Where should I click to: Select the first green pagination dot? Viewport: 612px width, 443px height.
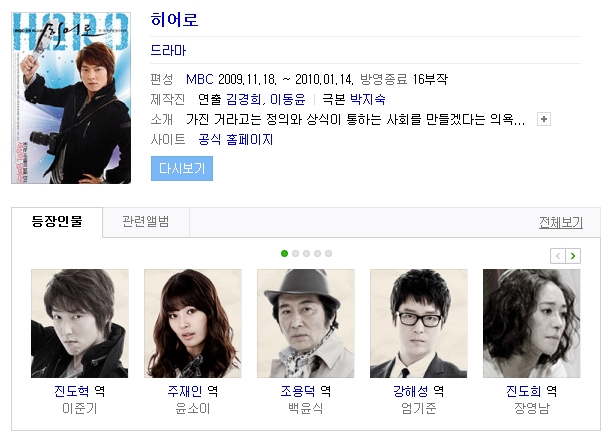[285, 254]
